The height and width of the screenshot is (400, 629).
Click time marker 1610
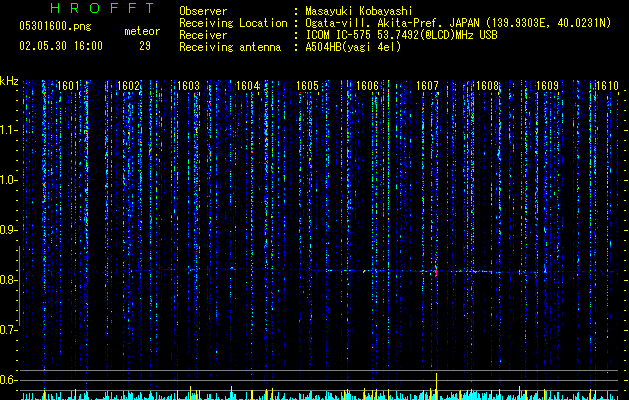click(x=607, y=86)
